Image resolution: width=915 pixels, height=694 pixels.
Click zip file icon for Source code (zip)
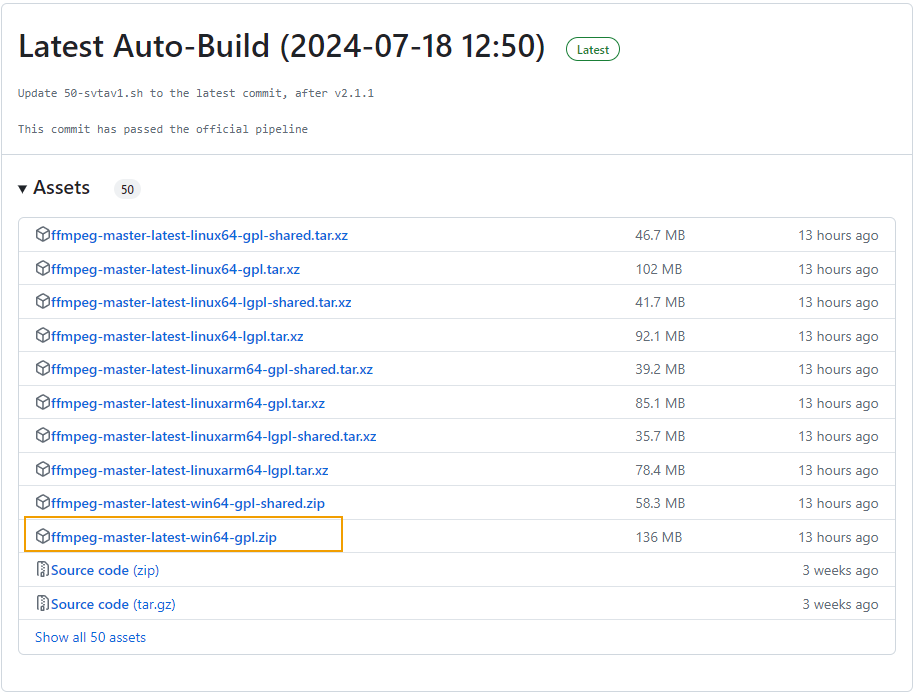pyautogui.click(x=43, y=570)
